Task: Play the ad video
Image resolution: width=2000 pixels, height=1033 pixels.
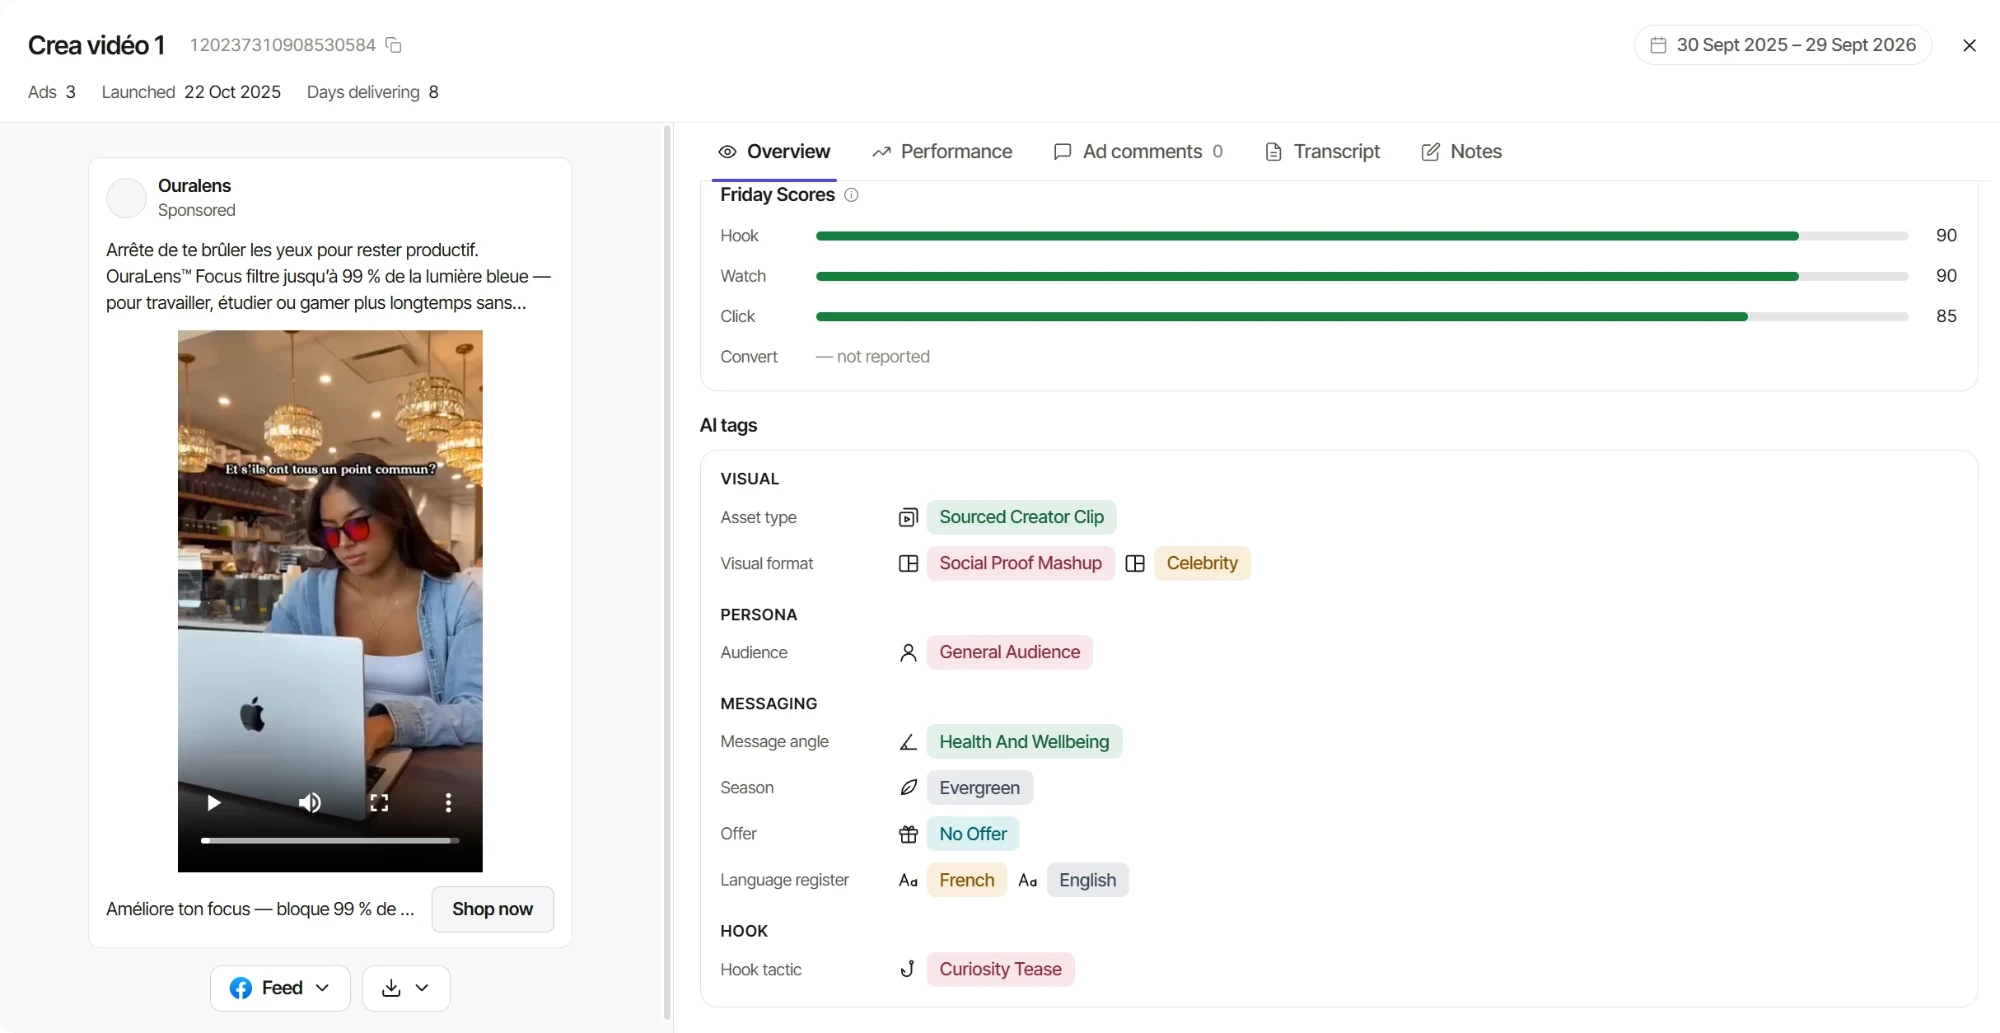Action: [213, 803]
